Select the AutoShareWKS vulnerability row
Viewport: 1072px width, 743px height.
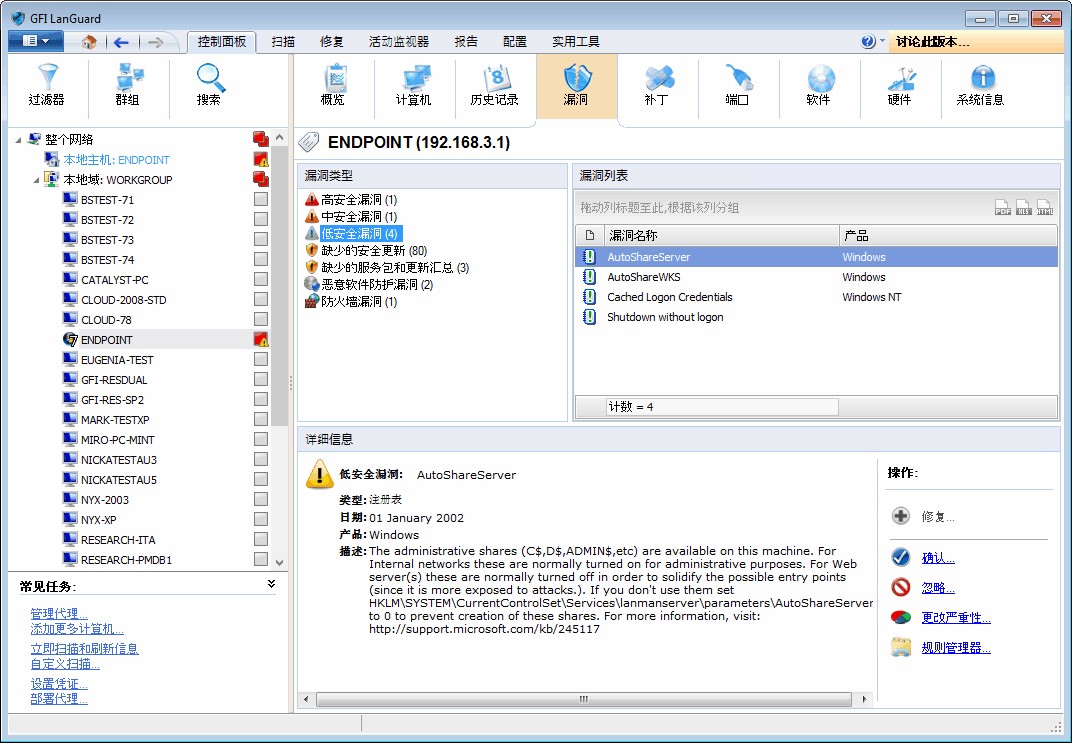point(816,277)
